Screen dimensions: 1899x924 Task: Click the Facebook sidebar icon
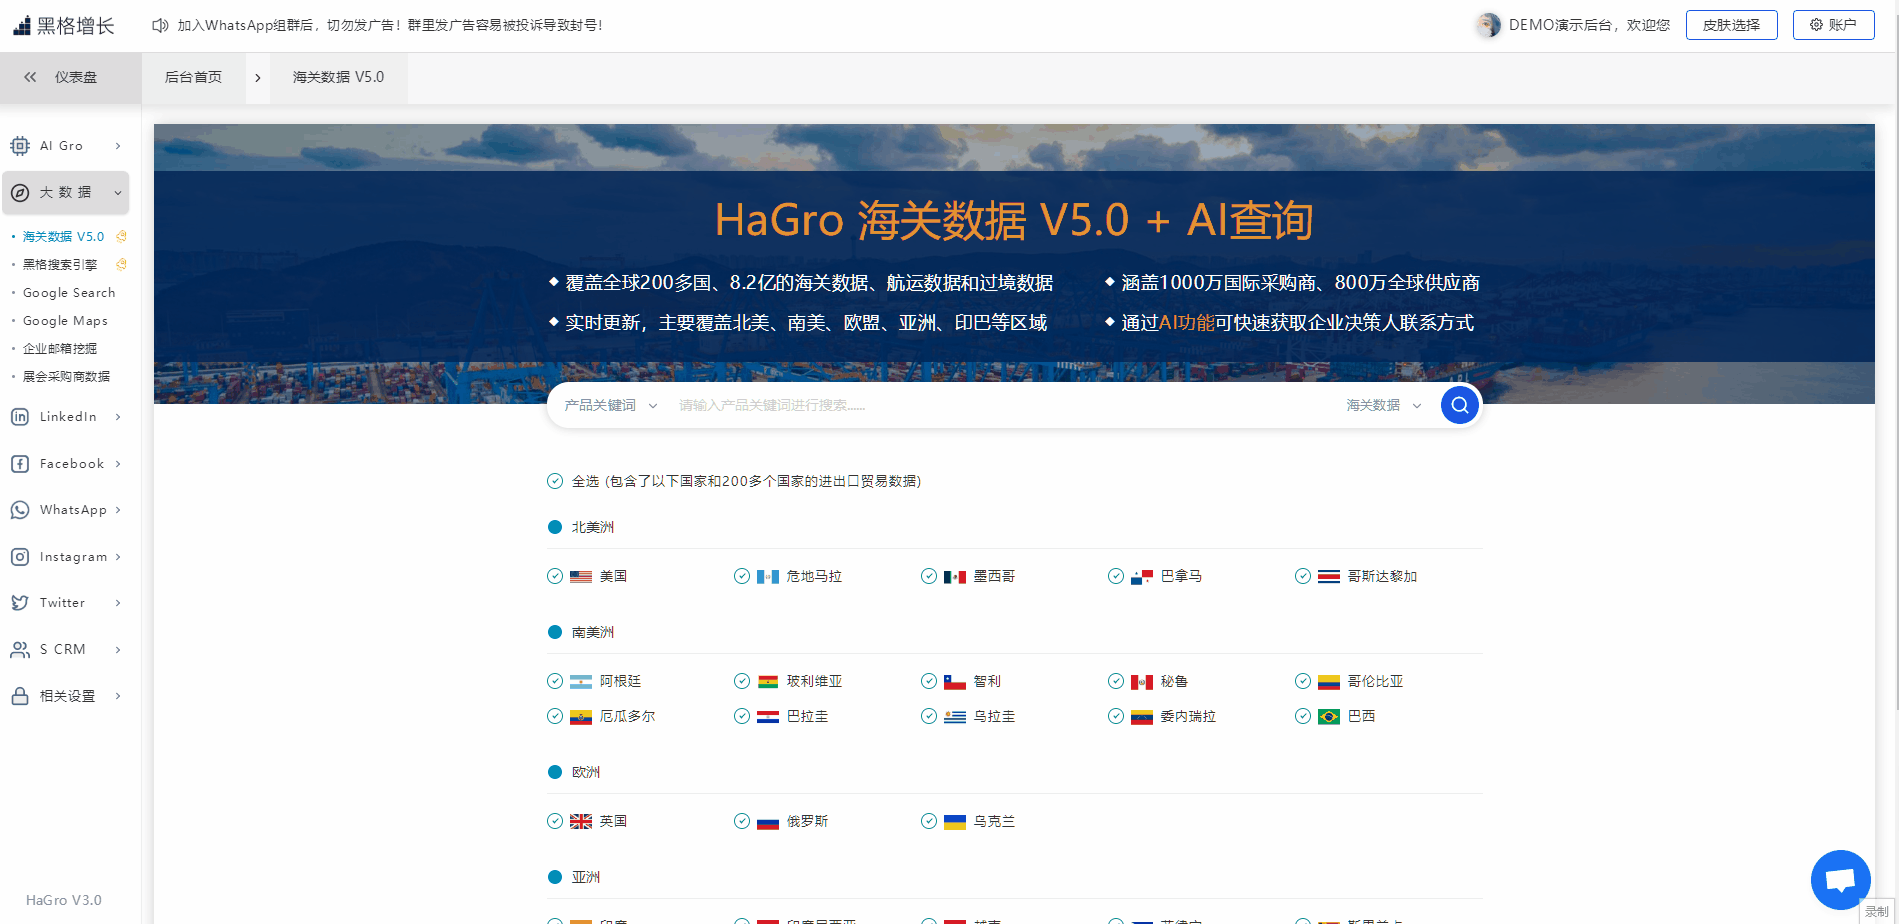(x=20, y=464)
